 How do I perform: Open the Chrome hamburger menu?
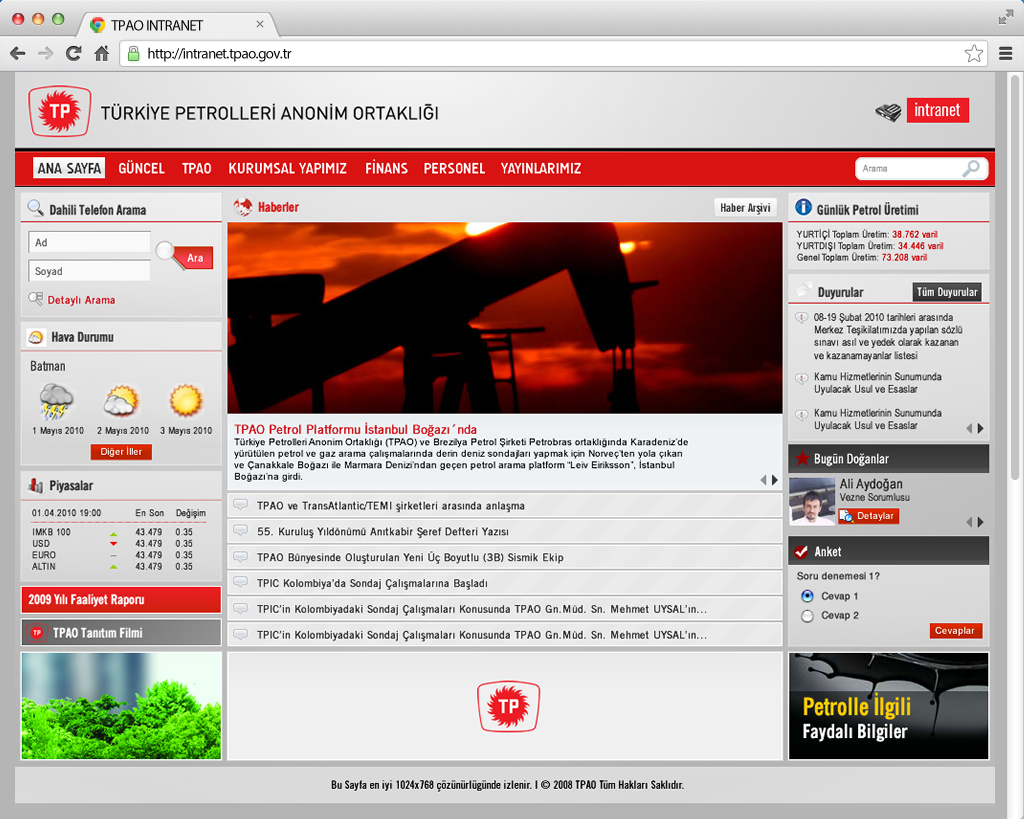tap(1006, 54)
